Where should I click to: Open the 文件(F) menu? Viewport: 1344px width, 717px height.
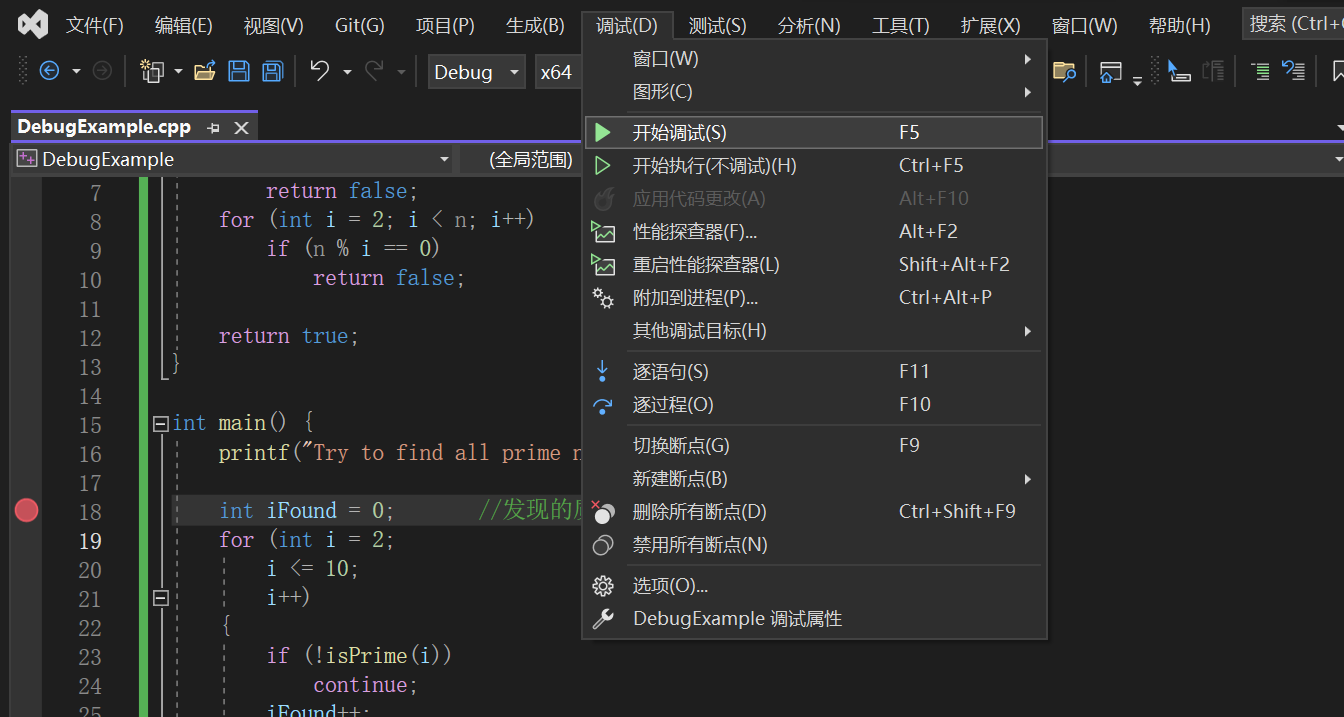click(x=95, y=25)
